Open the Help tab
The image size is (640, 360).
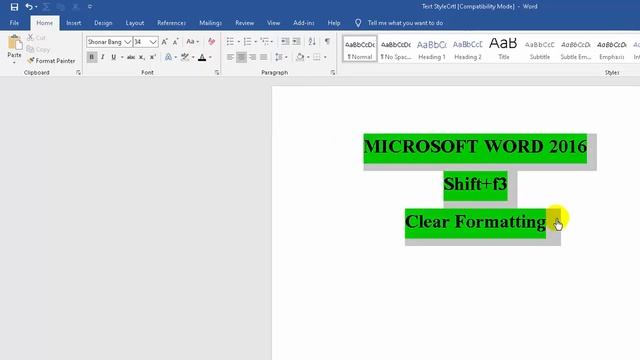click(334, 23)
